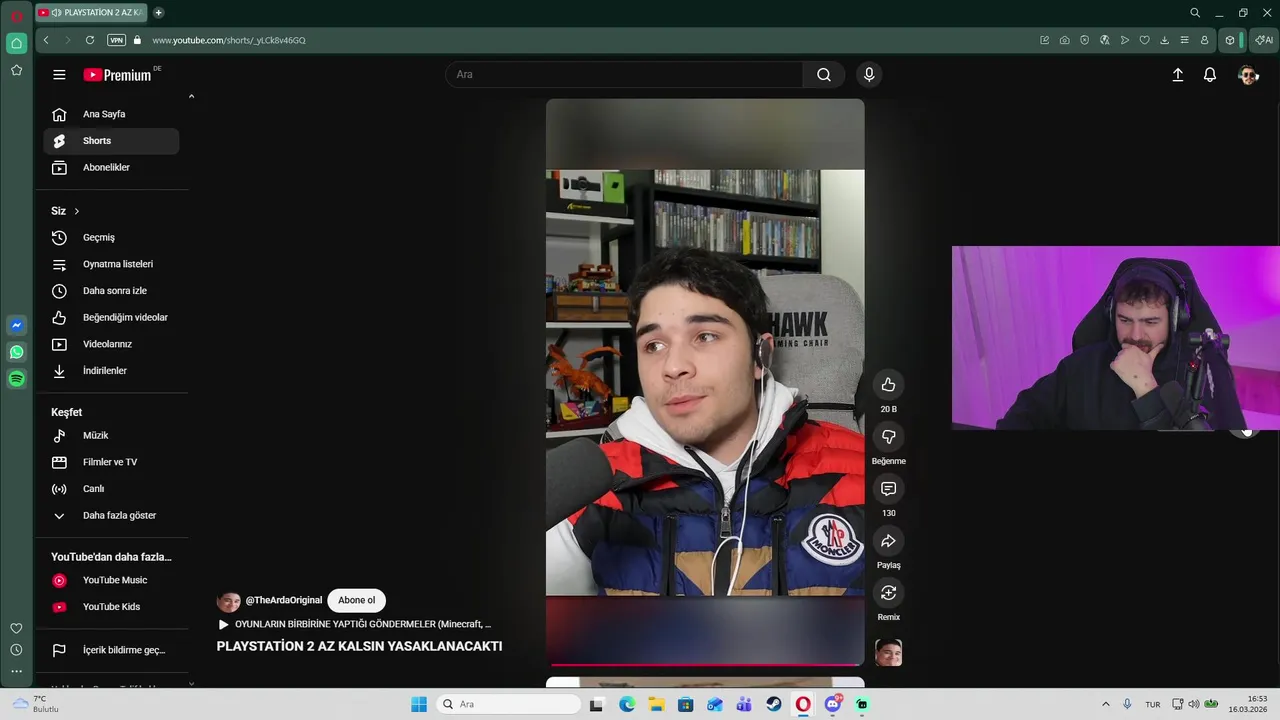Open the Remix option
The height and width of the screenshot is (720, 1280).
click(x=888, y=593)
